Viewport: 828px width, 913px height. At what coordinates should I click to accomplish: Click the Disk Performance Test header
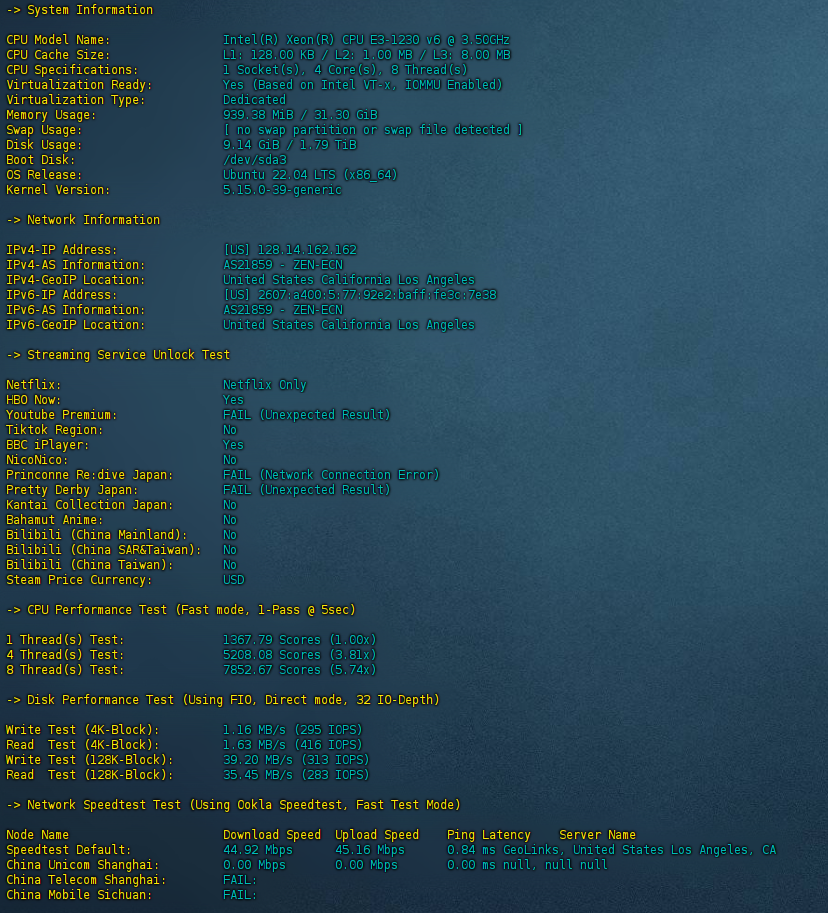click(x=223, y=700)
